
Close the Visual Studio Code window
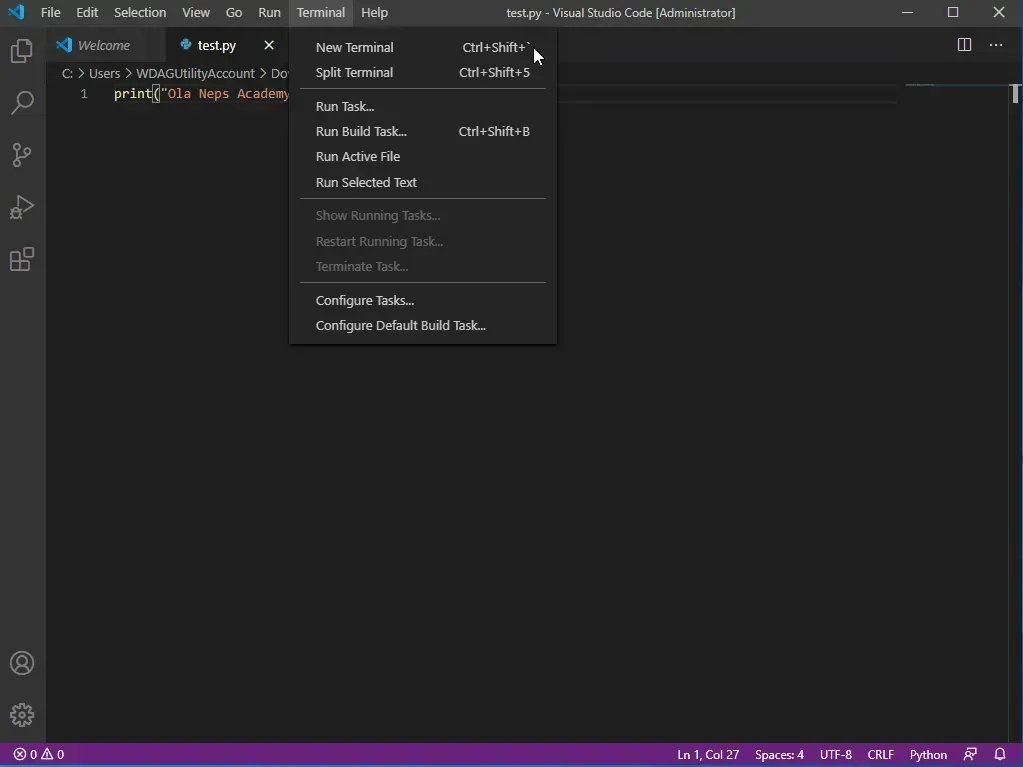pos(999,12)
